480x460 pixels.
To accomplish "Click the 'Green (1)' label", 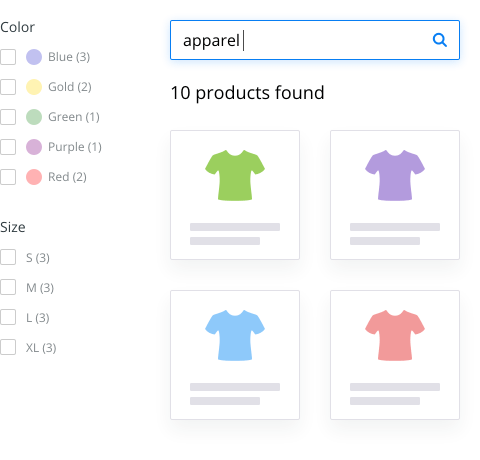I will 74,117.
